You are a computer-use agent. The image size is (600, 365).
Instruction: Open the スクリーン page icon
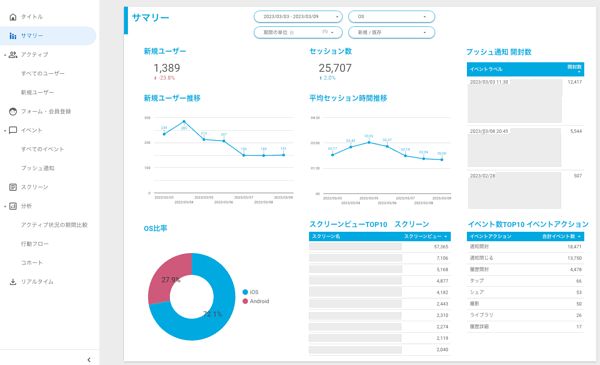(13, 187)
